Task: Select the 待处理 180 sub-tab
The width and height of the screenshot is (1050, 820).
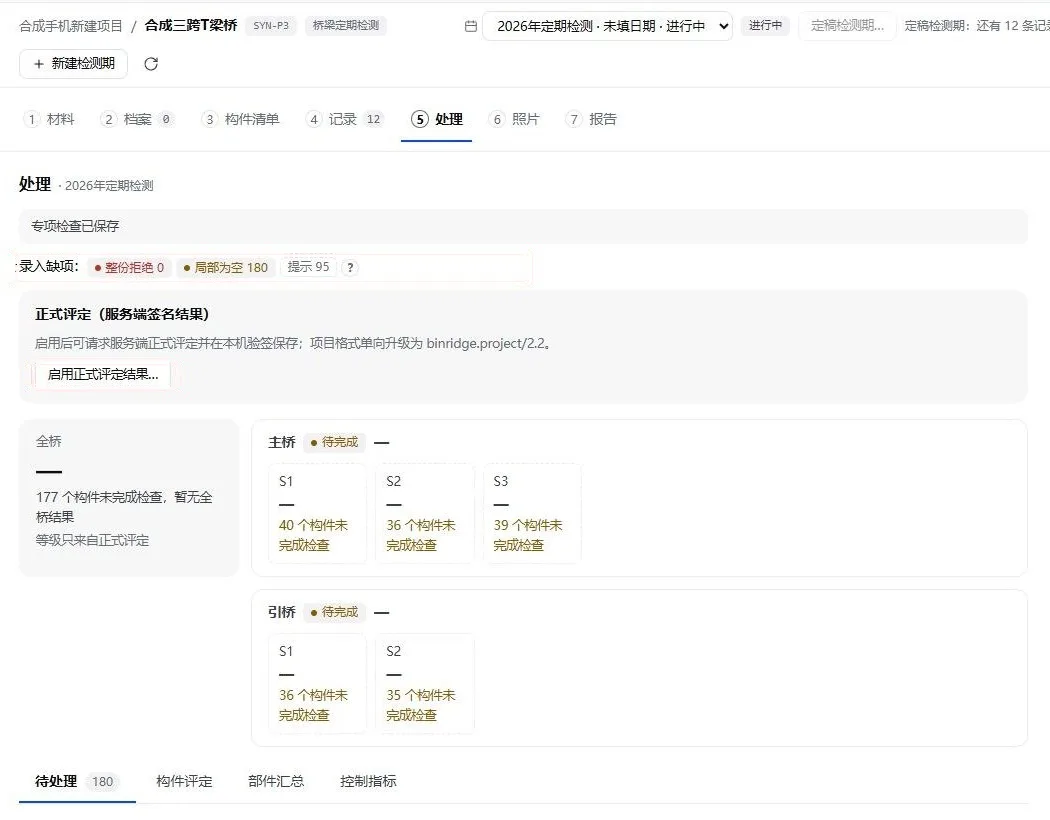Action: tap(77, 781)
